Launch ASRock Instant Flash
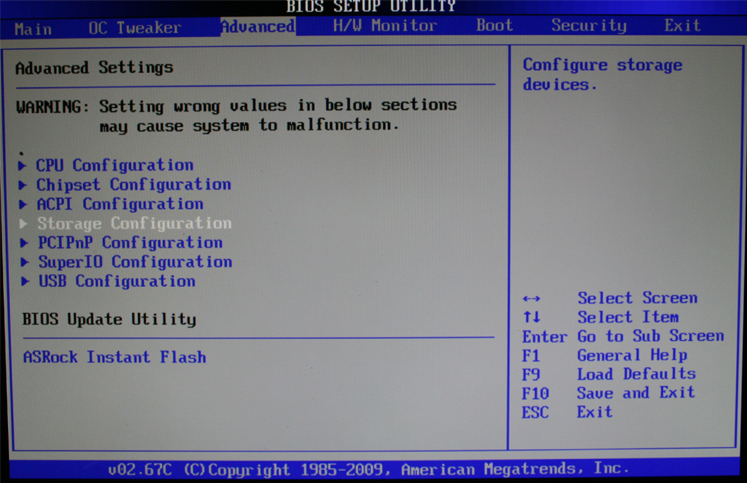The width and height of the screenshot is (747, 483). point(115,357)
